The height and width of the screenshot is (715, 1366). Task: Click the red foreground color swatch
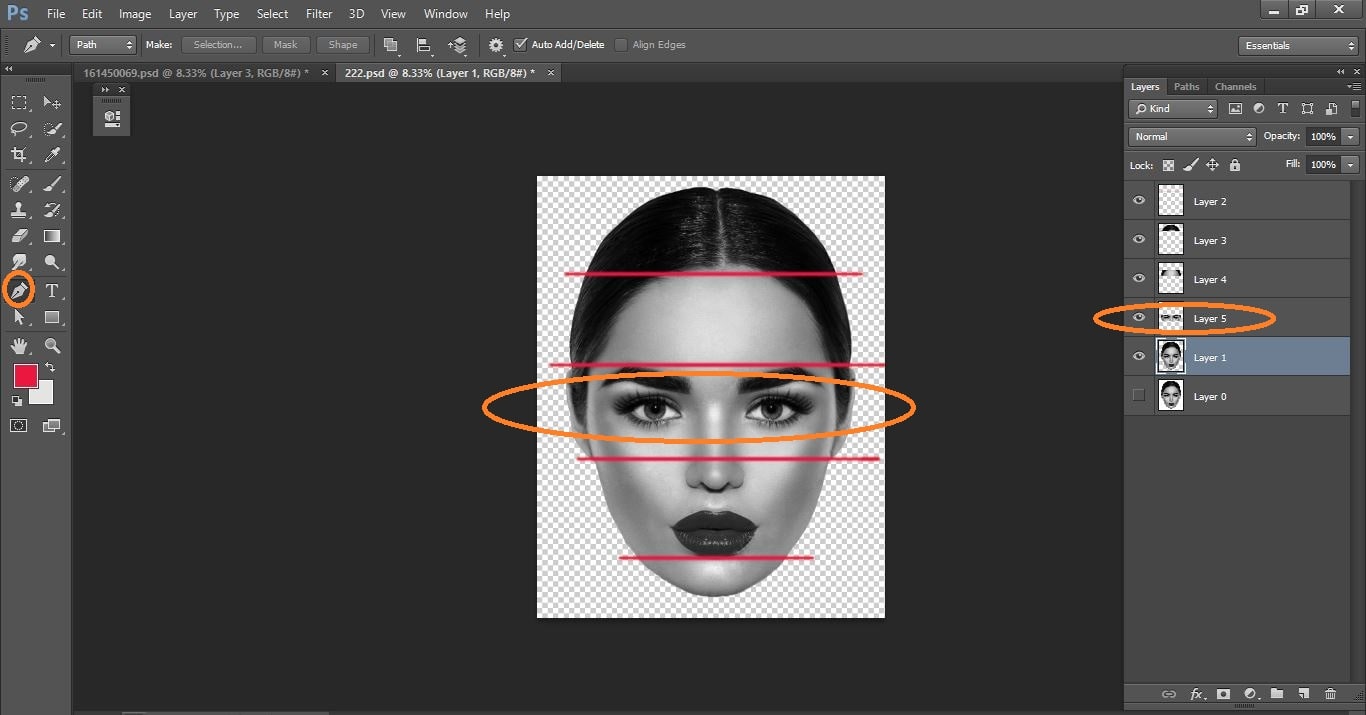pyautogui.click(x=25, y=376)
